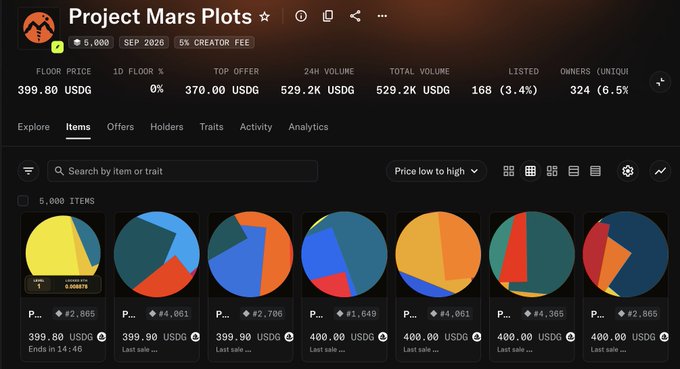This screenshot has width=680, height=369.
Task: Click the 399.80 USDG floor price value
Action: (55, 90)
